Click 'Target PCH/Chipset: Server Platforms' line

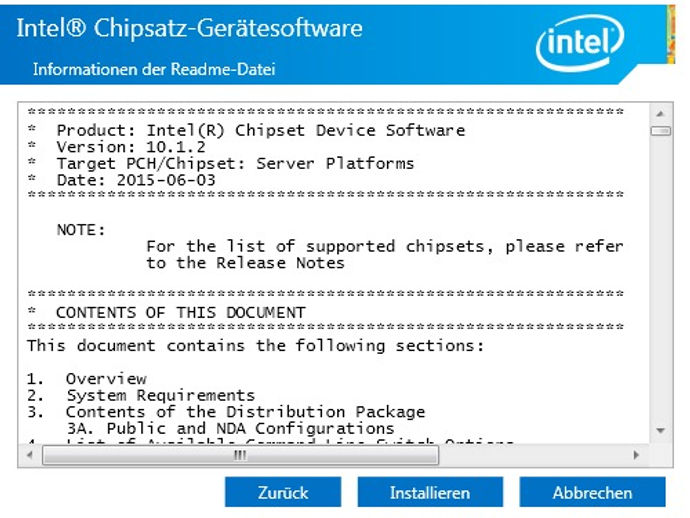[235, 164]
